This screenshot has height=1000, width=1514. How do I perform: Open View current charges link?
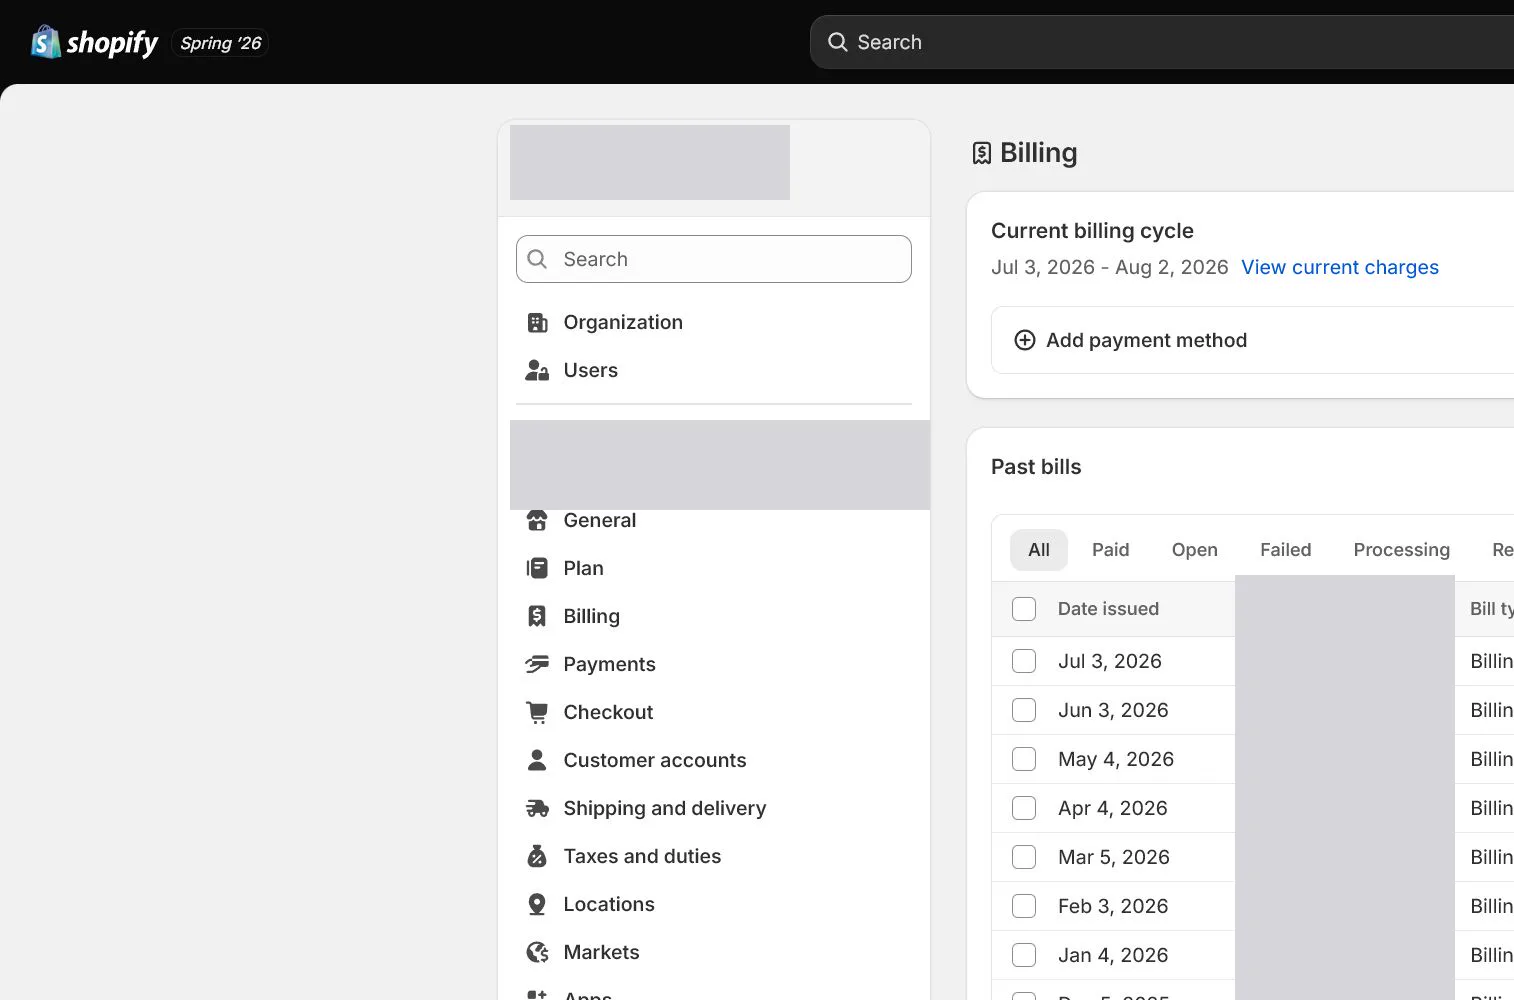click(1340, 267)
